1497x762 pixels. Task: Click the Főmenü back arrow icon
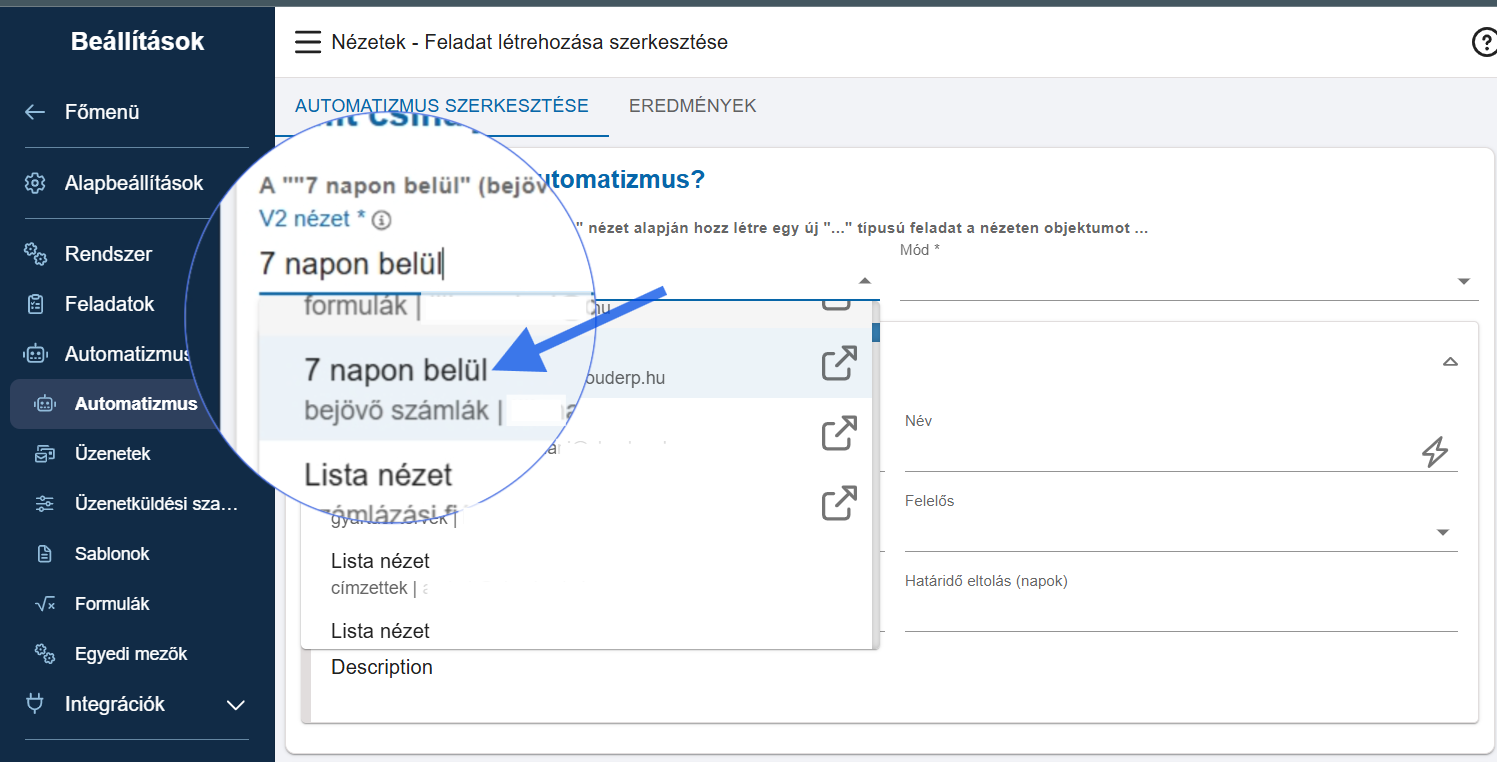[x=35, y=112]
